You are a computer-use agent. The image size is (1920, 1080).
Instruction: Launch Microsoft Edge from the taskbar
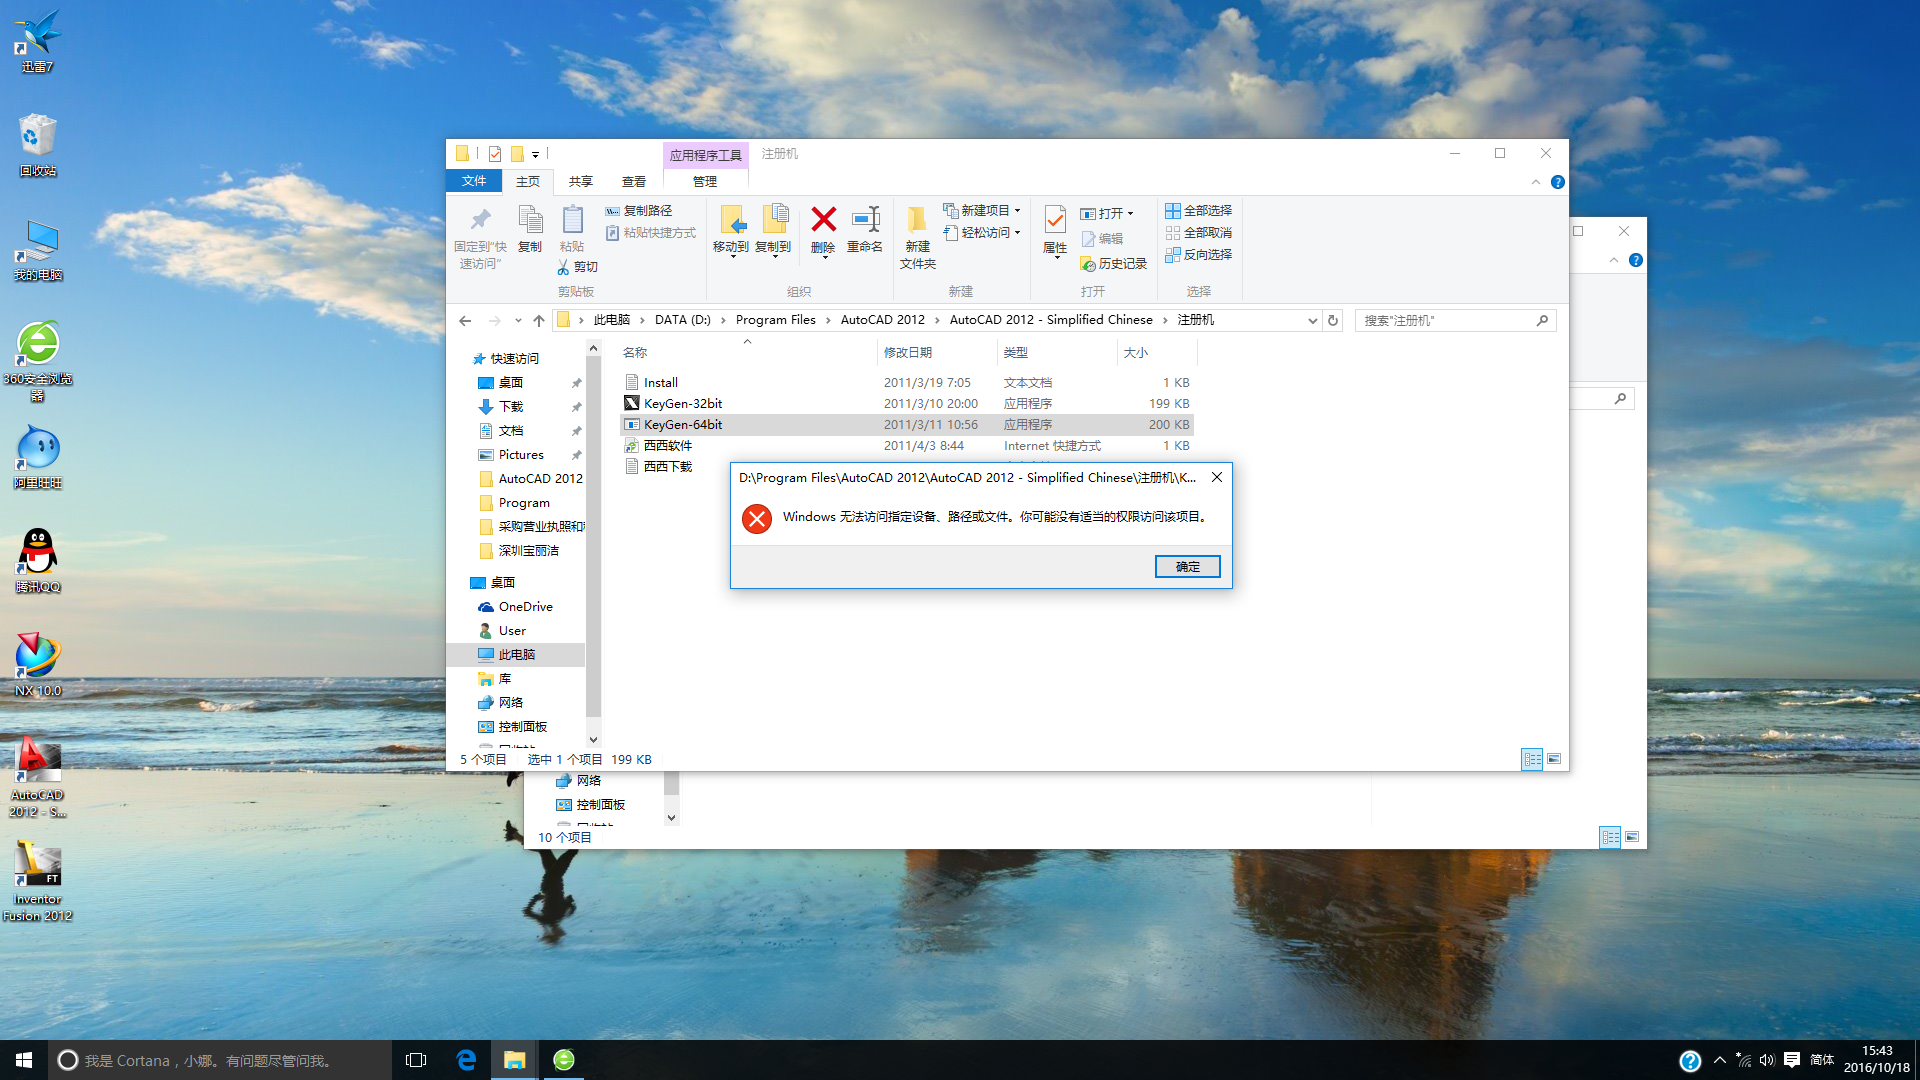pos(466,1060)
